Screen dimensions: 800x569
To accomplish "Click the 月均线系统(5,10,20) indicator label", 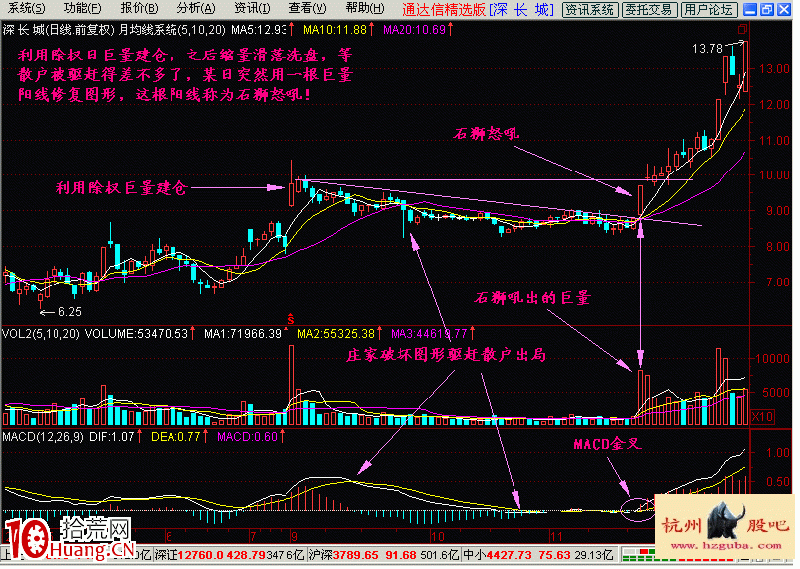I will tap(172, 30).
